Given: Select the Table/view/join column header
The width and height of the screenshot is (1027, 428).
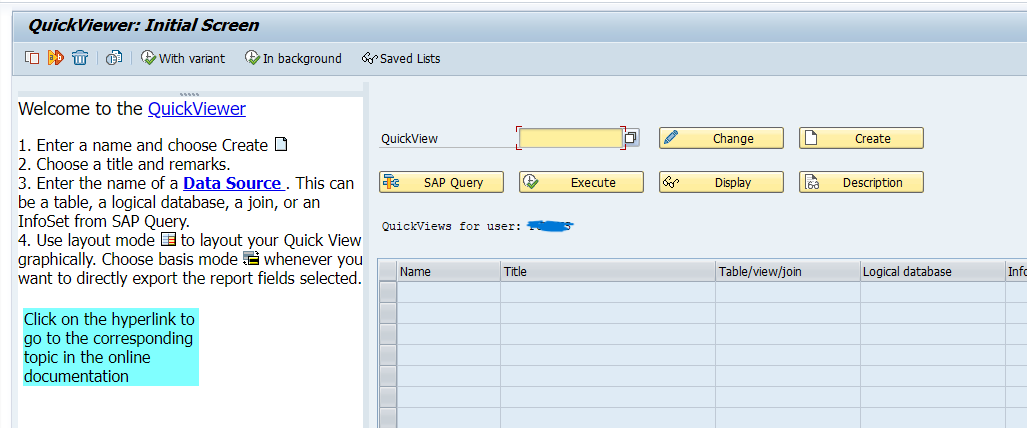Looking at the screenshot, I should (788, 271).
